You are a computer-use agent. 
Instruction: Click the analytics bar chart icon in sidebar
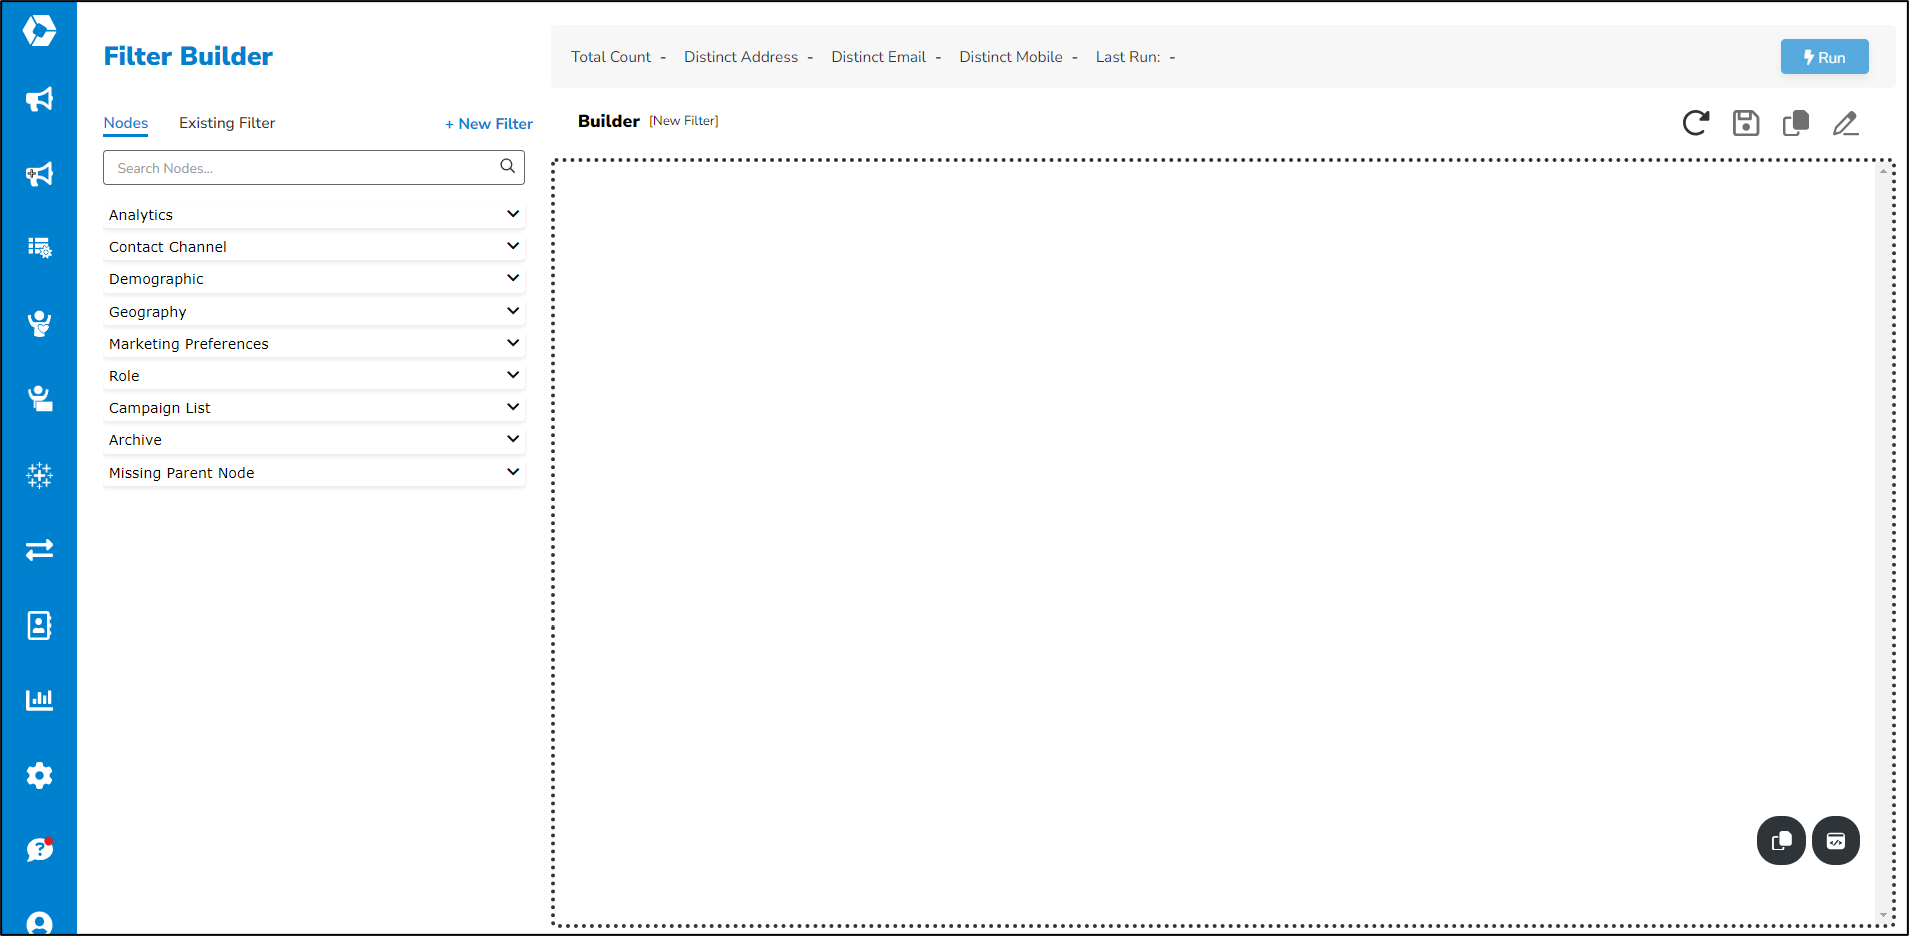39,699
